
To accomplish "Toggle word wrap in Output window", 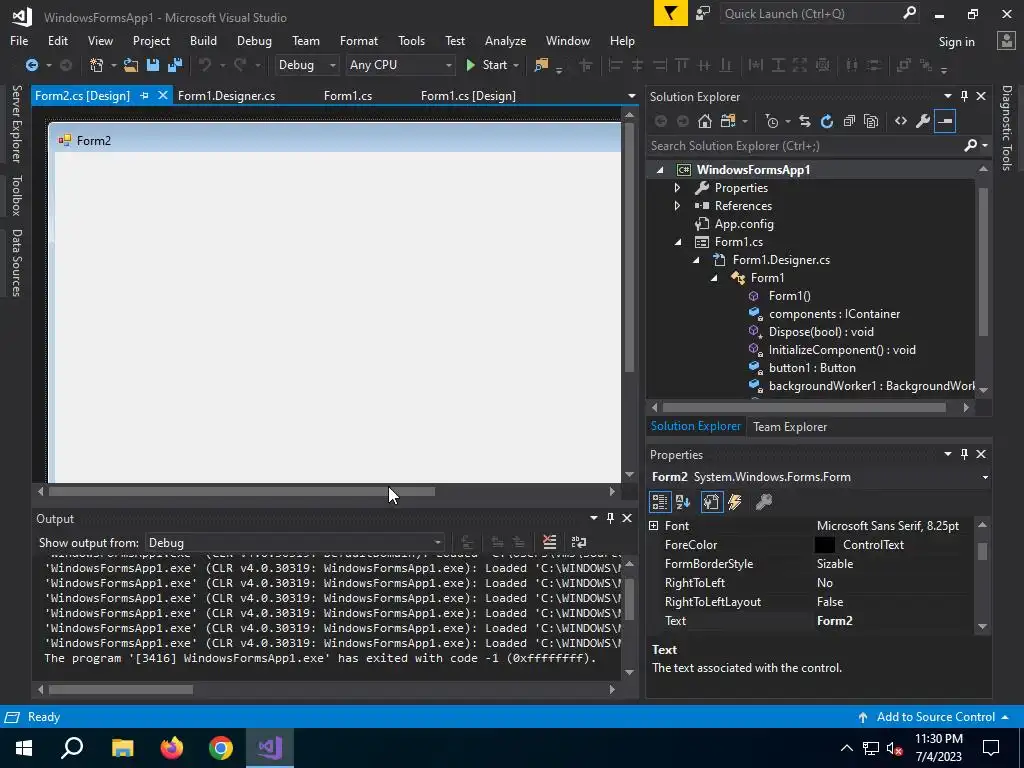I will pyautogui.click(x=579, y=542).
